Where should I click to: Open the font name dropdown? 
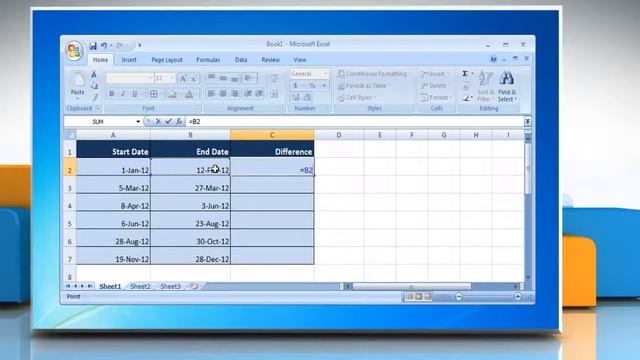[150, 78]
